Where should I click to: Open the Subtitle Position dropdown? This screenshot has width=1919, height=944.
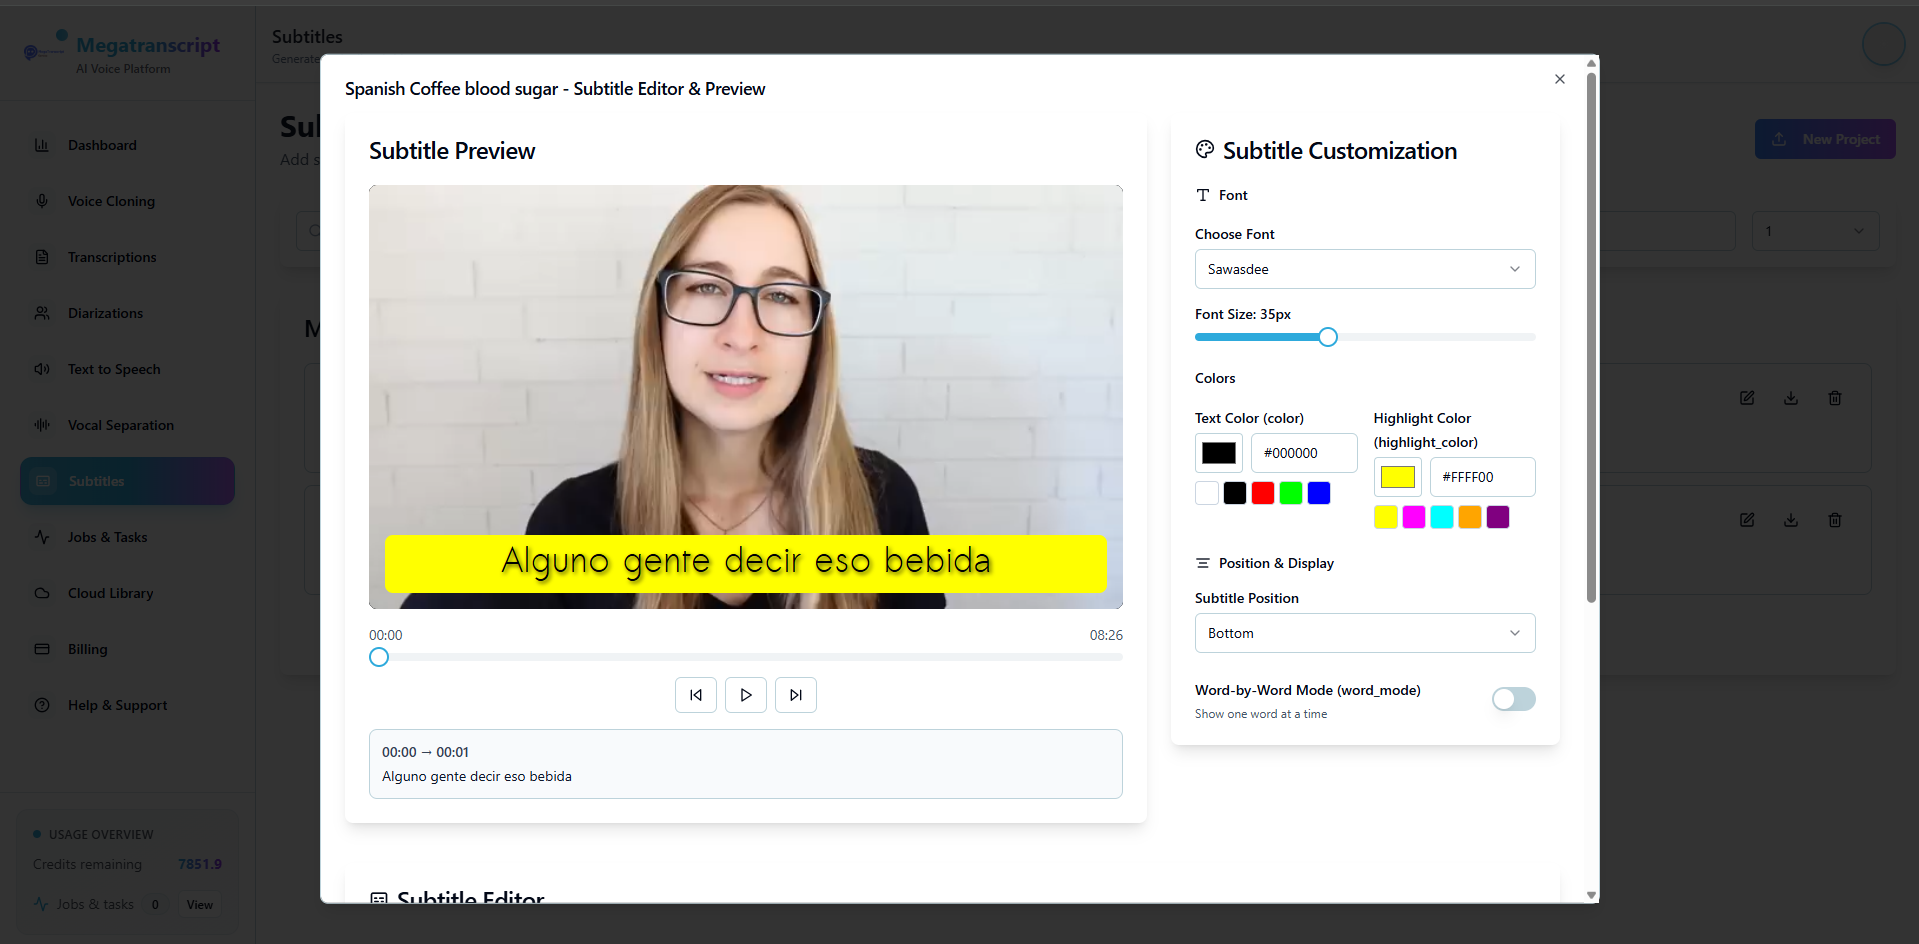point(1364,633)
